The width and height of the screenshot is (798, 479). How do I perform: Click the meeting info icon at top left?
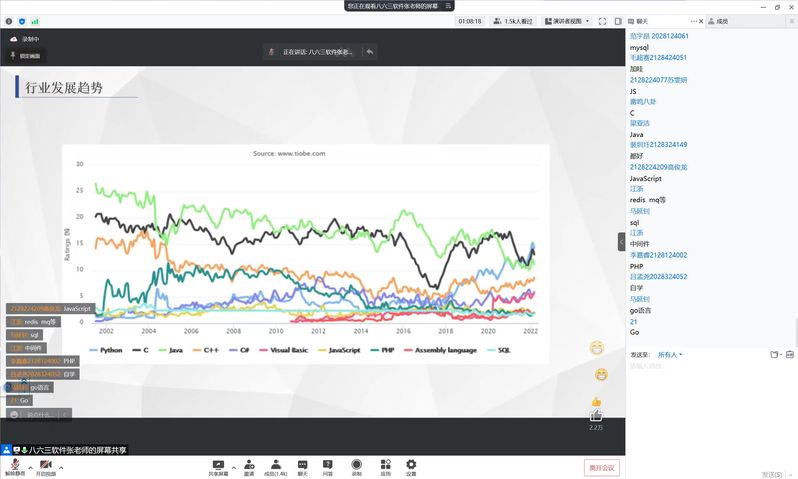pos(9,20)
